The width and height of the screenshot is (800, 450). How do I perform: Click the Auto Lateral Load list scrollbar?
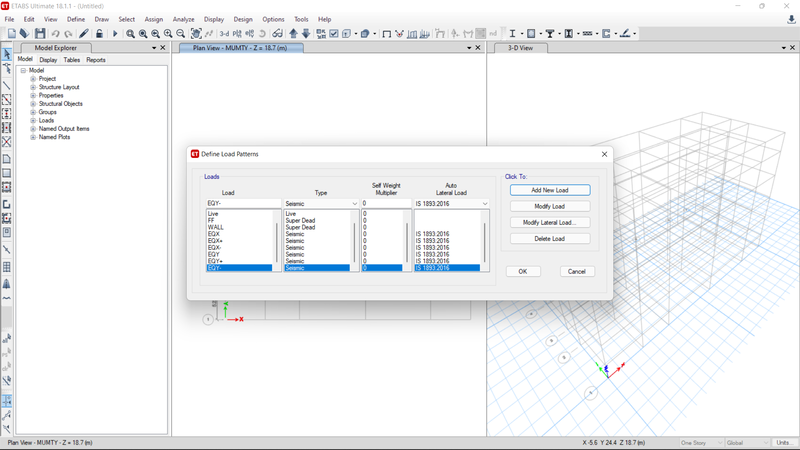485,241
